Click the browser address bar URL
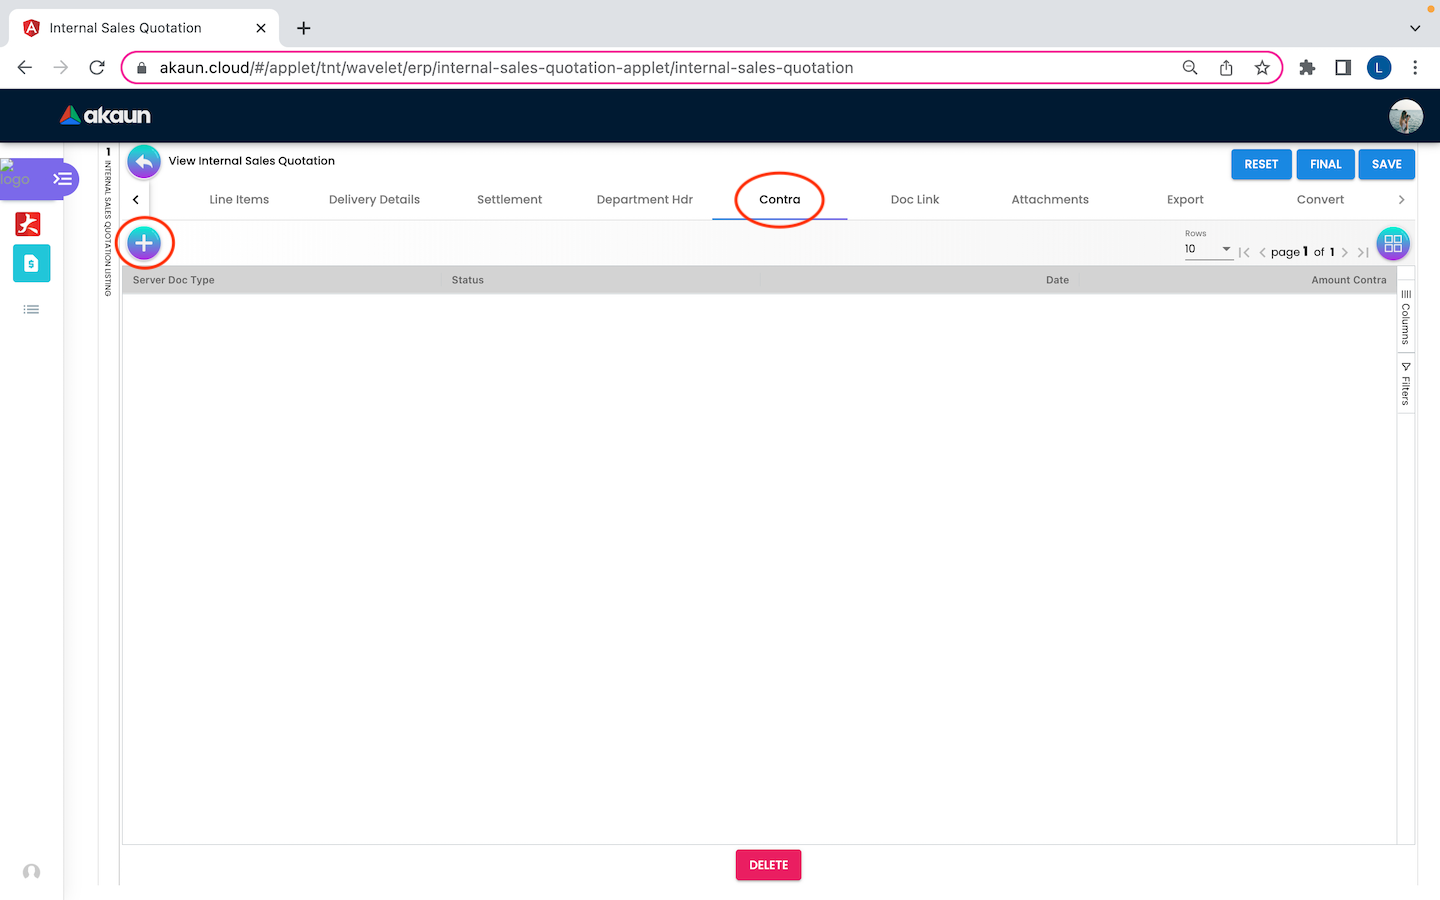 point(506,68)
